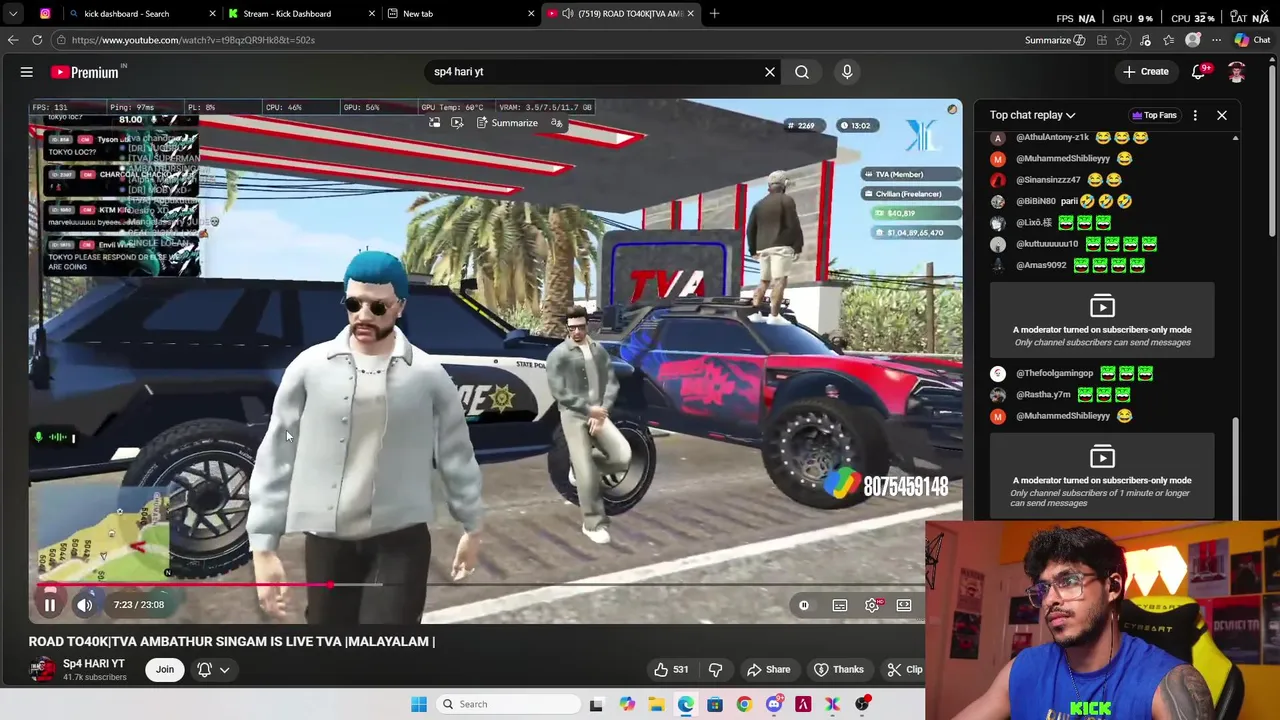Switch the player to theater mode
This screenshot has height=720, width=1280.
pyautogui.click(x=904, y=605)
